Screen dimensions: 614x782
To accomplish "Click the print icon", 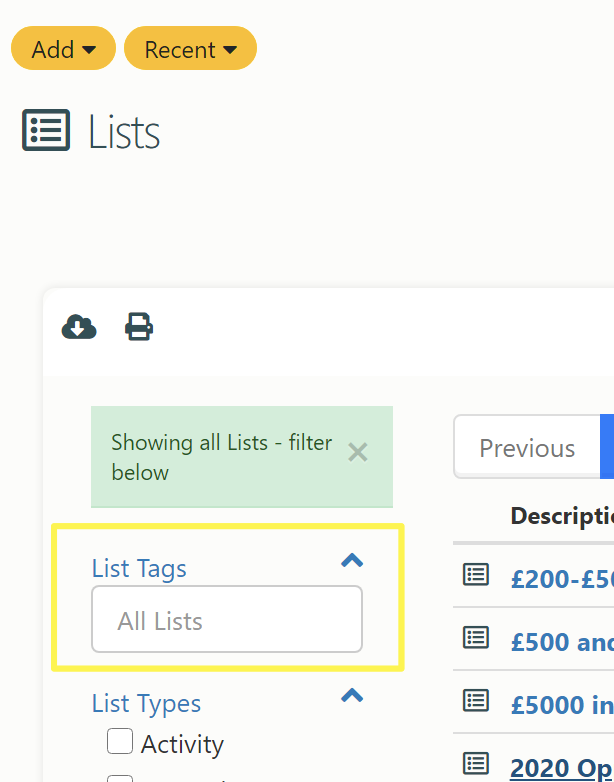I will [x=139, y=327].
